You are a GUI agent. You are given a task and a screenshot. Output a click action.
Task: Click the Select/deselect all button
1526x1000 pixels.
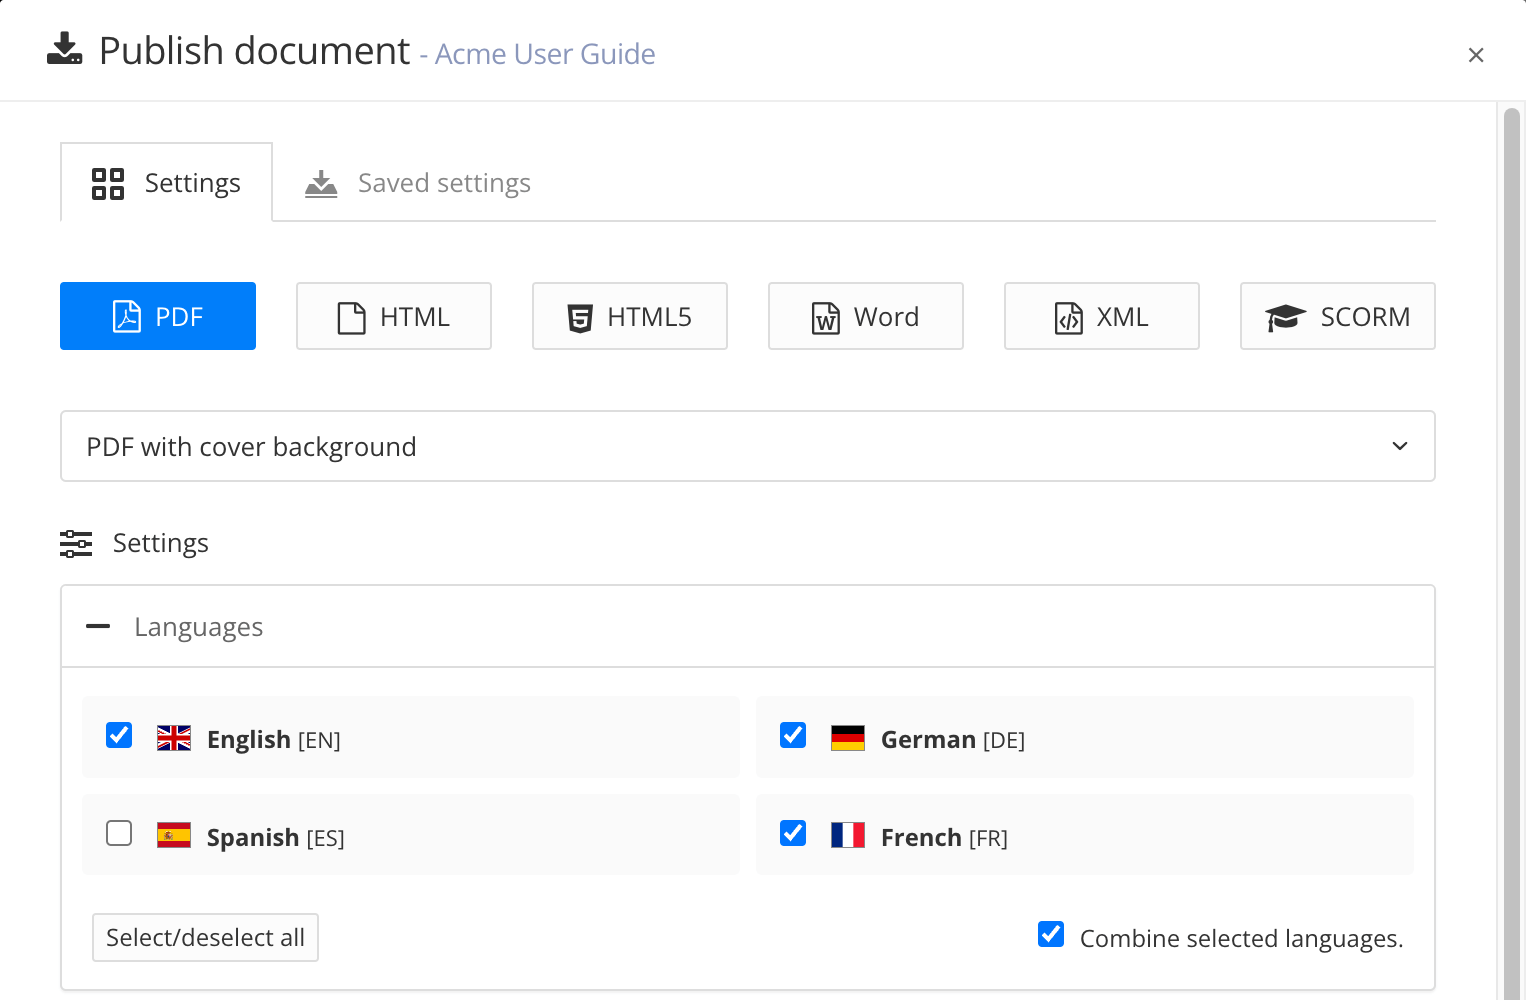pos(205,937)
